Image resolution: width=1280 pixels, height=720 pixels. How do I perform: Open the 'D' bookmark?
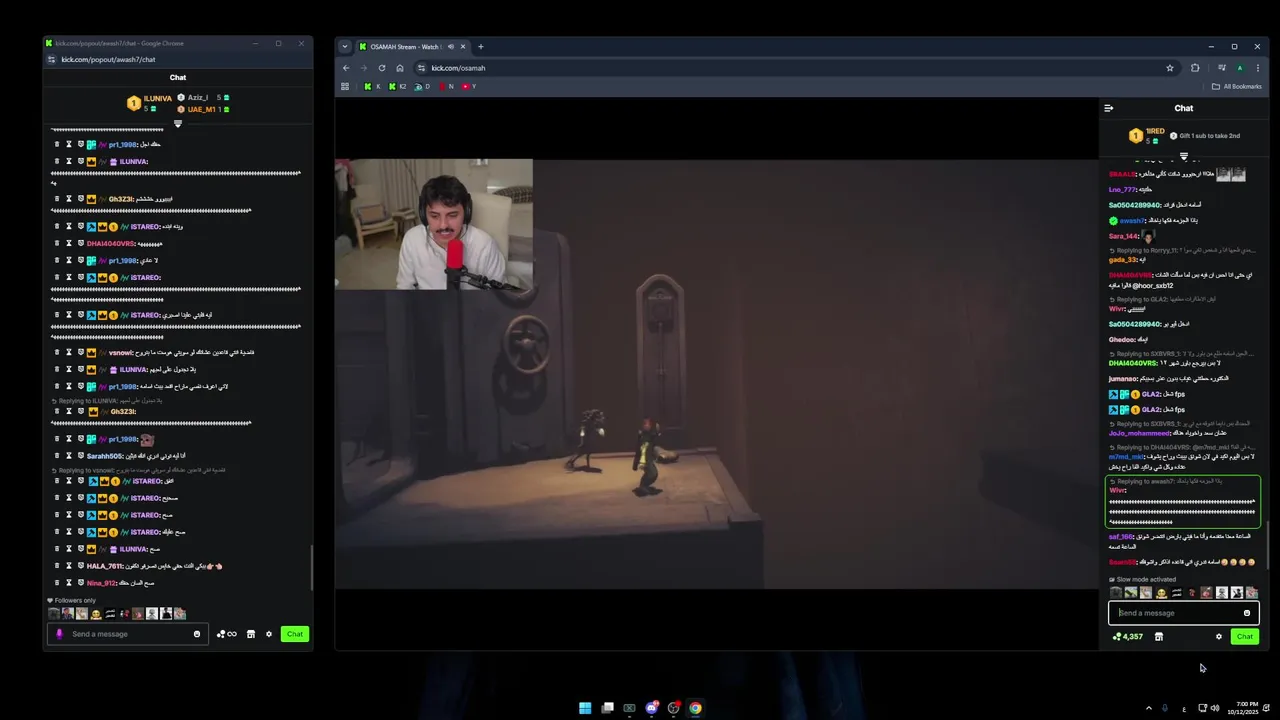[422, 87]
